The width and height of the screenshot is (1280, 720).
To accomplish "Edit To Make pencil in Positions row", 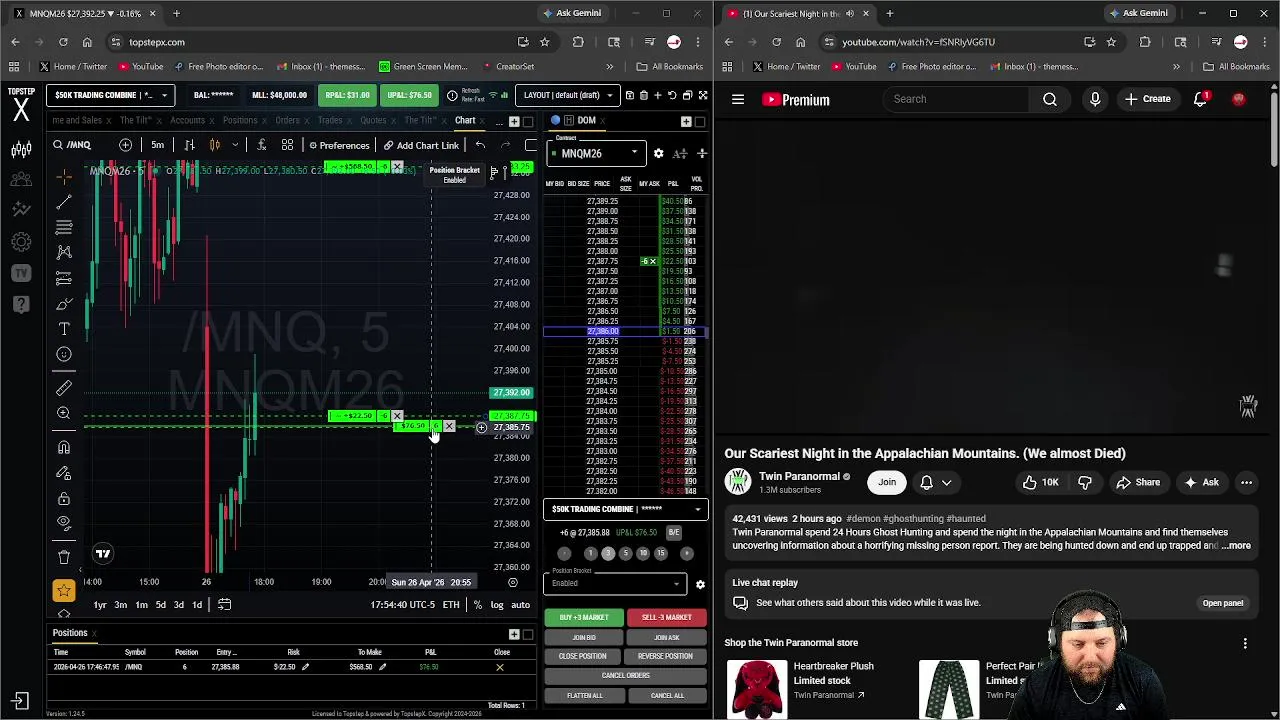I will [382, 667].
